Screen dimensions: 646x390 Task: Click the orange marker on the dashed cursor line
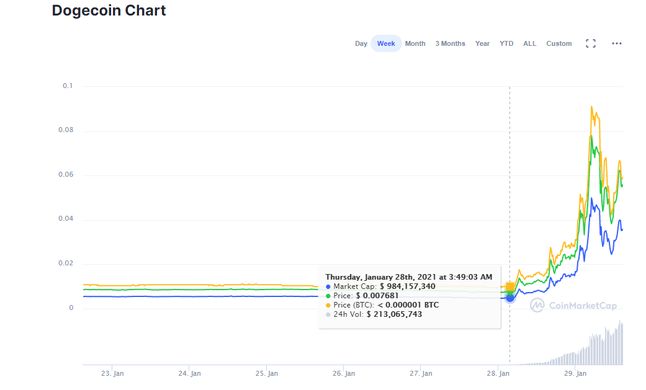click(510, 287)
